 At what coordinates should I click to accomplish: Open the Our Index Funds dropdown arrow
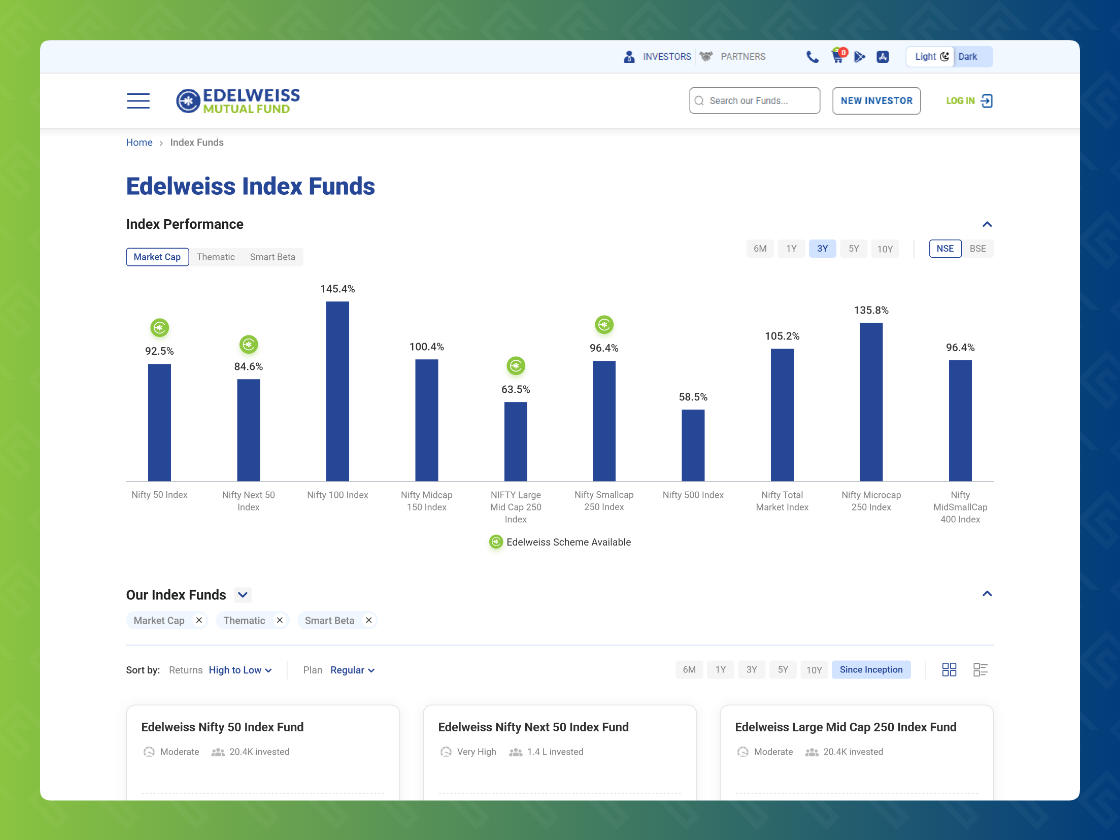coord(243,595)
